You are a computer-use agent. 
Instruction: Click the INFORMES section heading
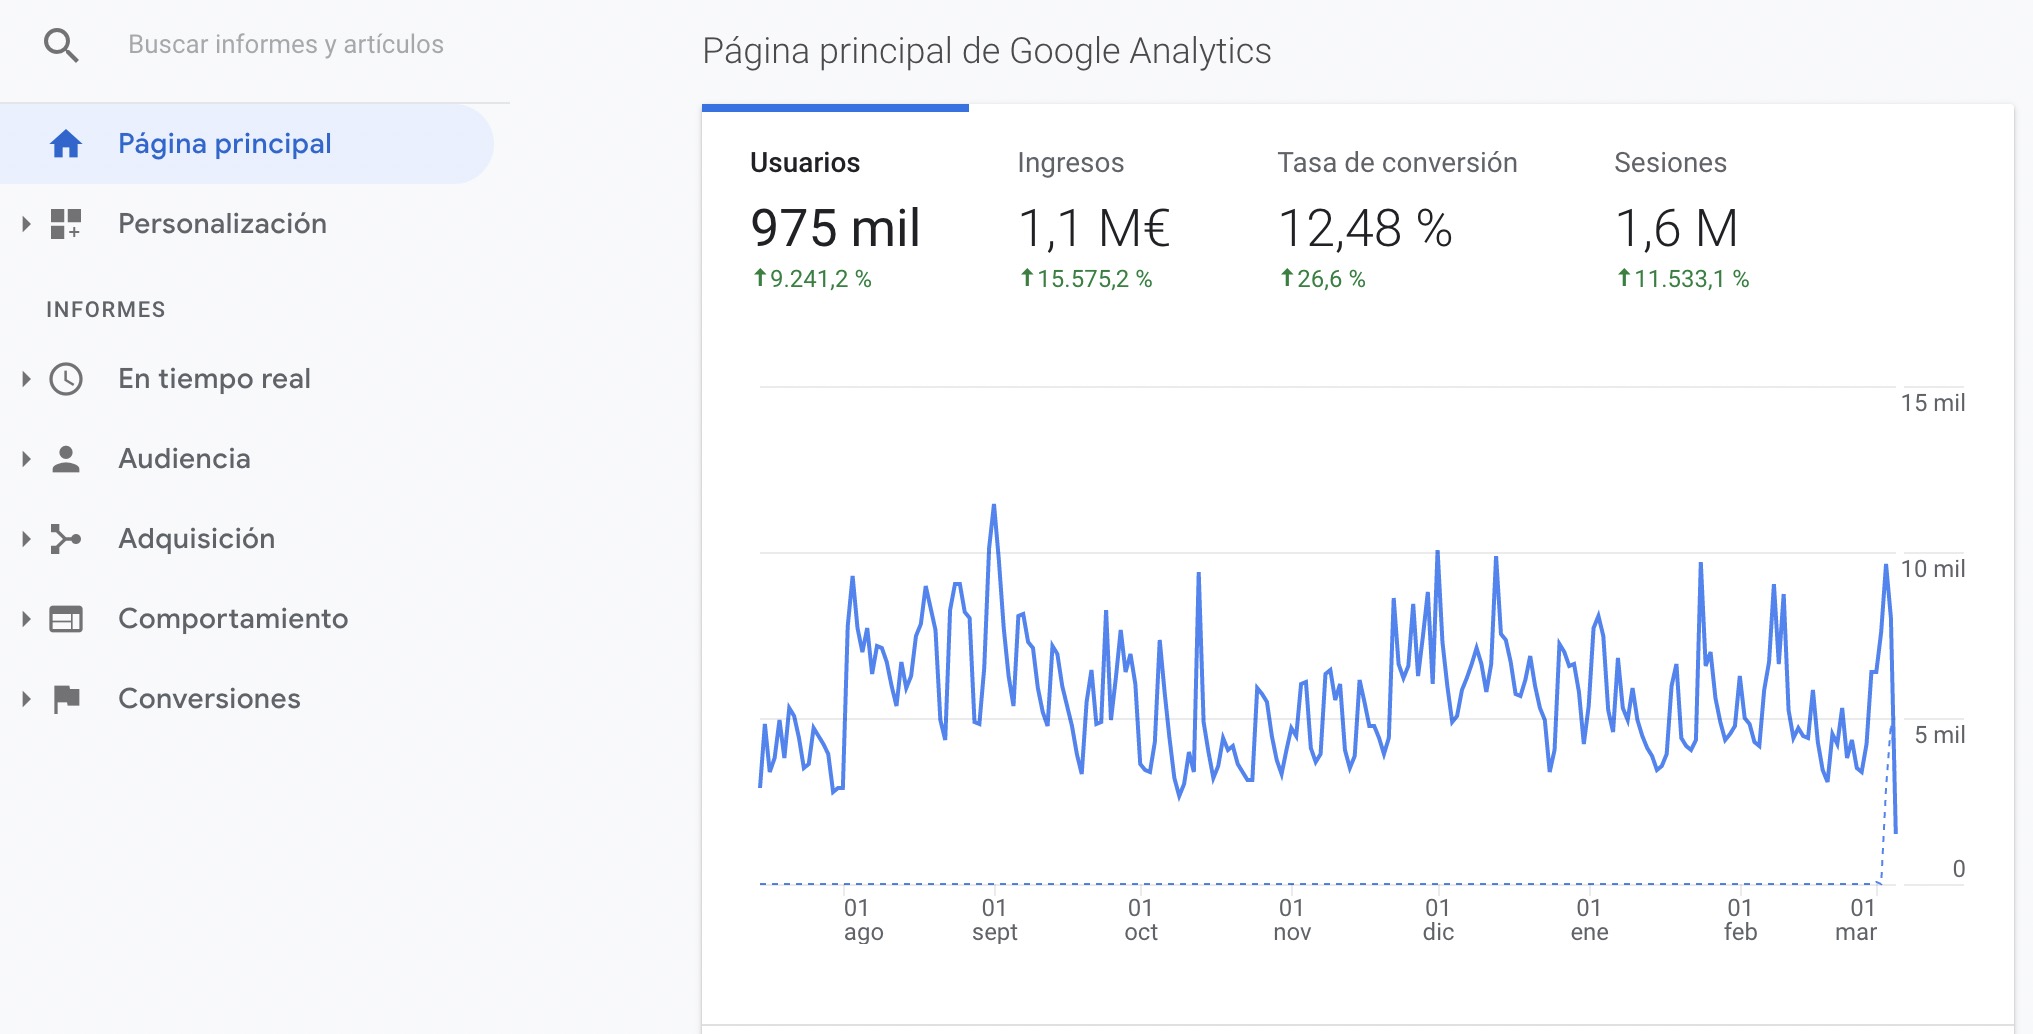pyautogui.click(x=106, y=310)
